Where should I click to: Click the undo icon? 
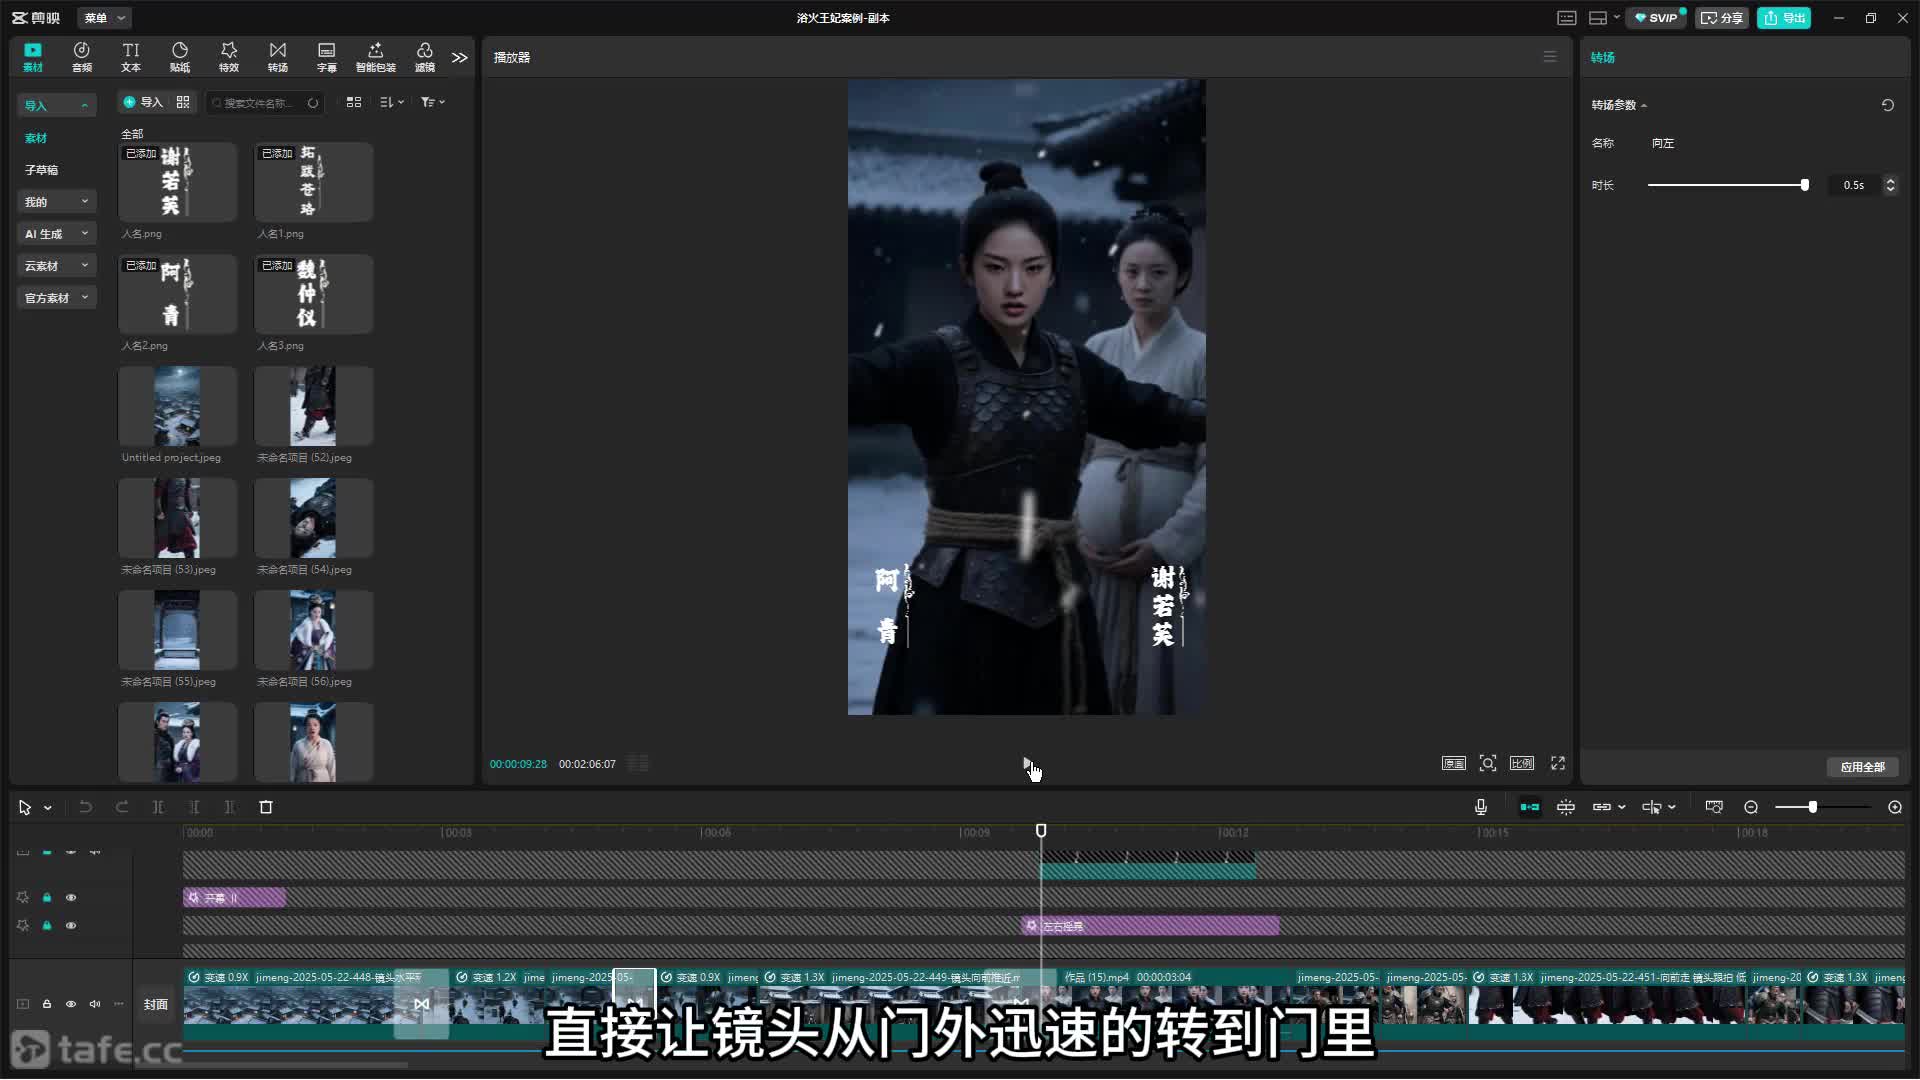(x=86, y=807)
